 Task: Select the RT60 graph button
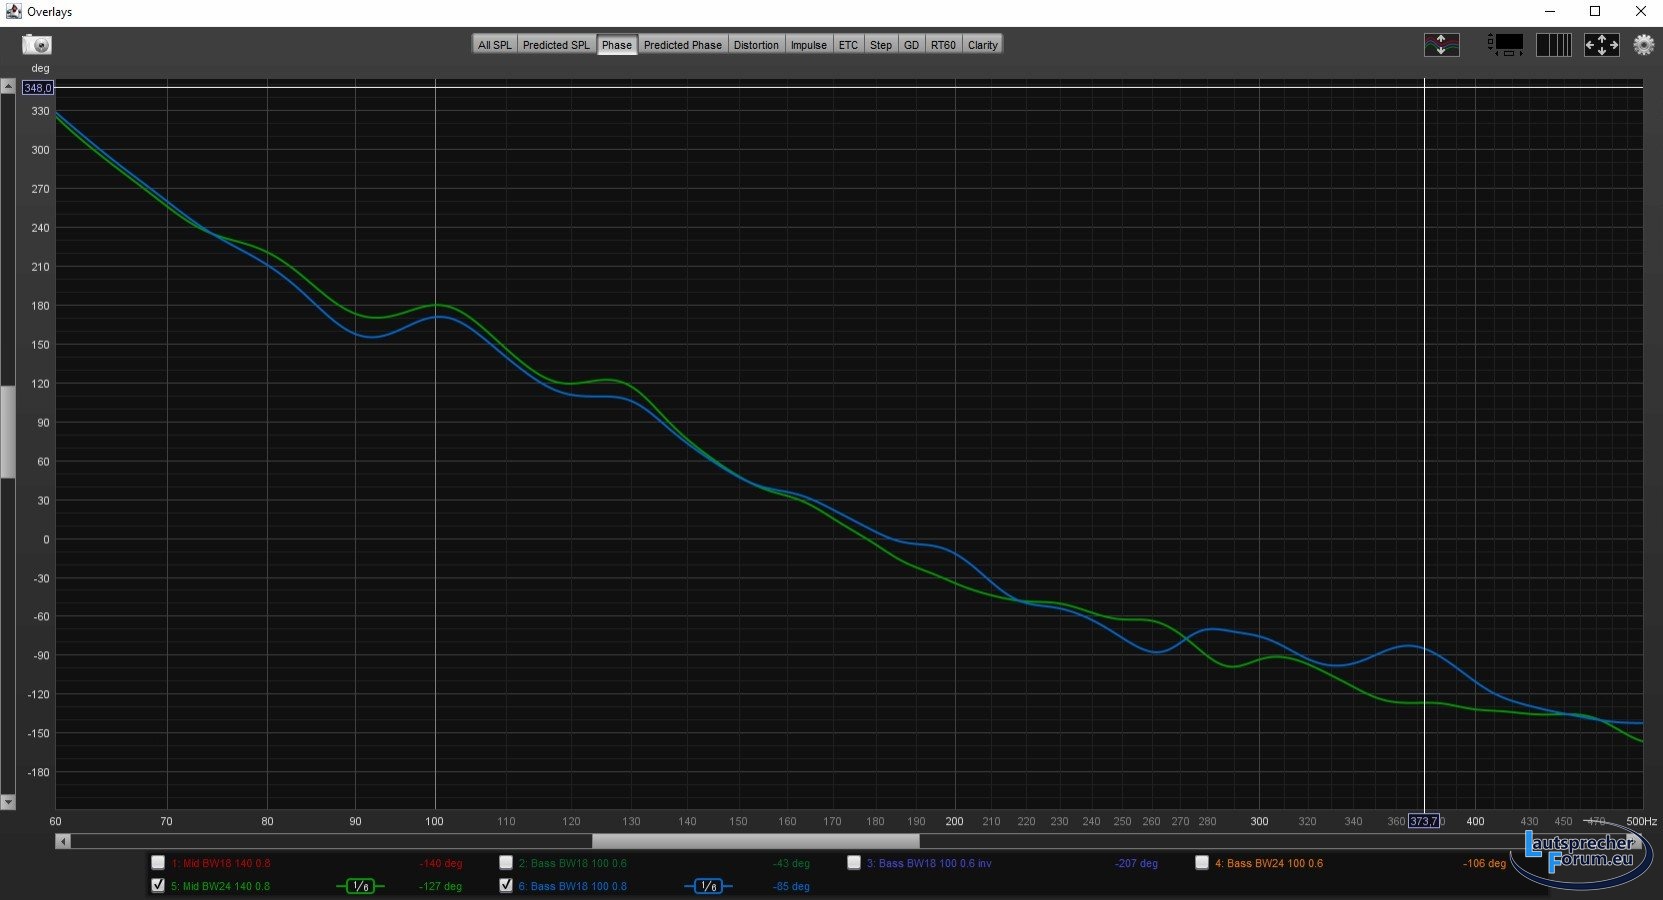pos(942,45)
